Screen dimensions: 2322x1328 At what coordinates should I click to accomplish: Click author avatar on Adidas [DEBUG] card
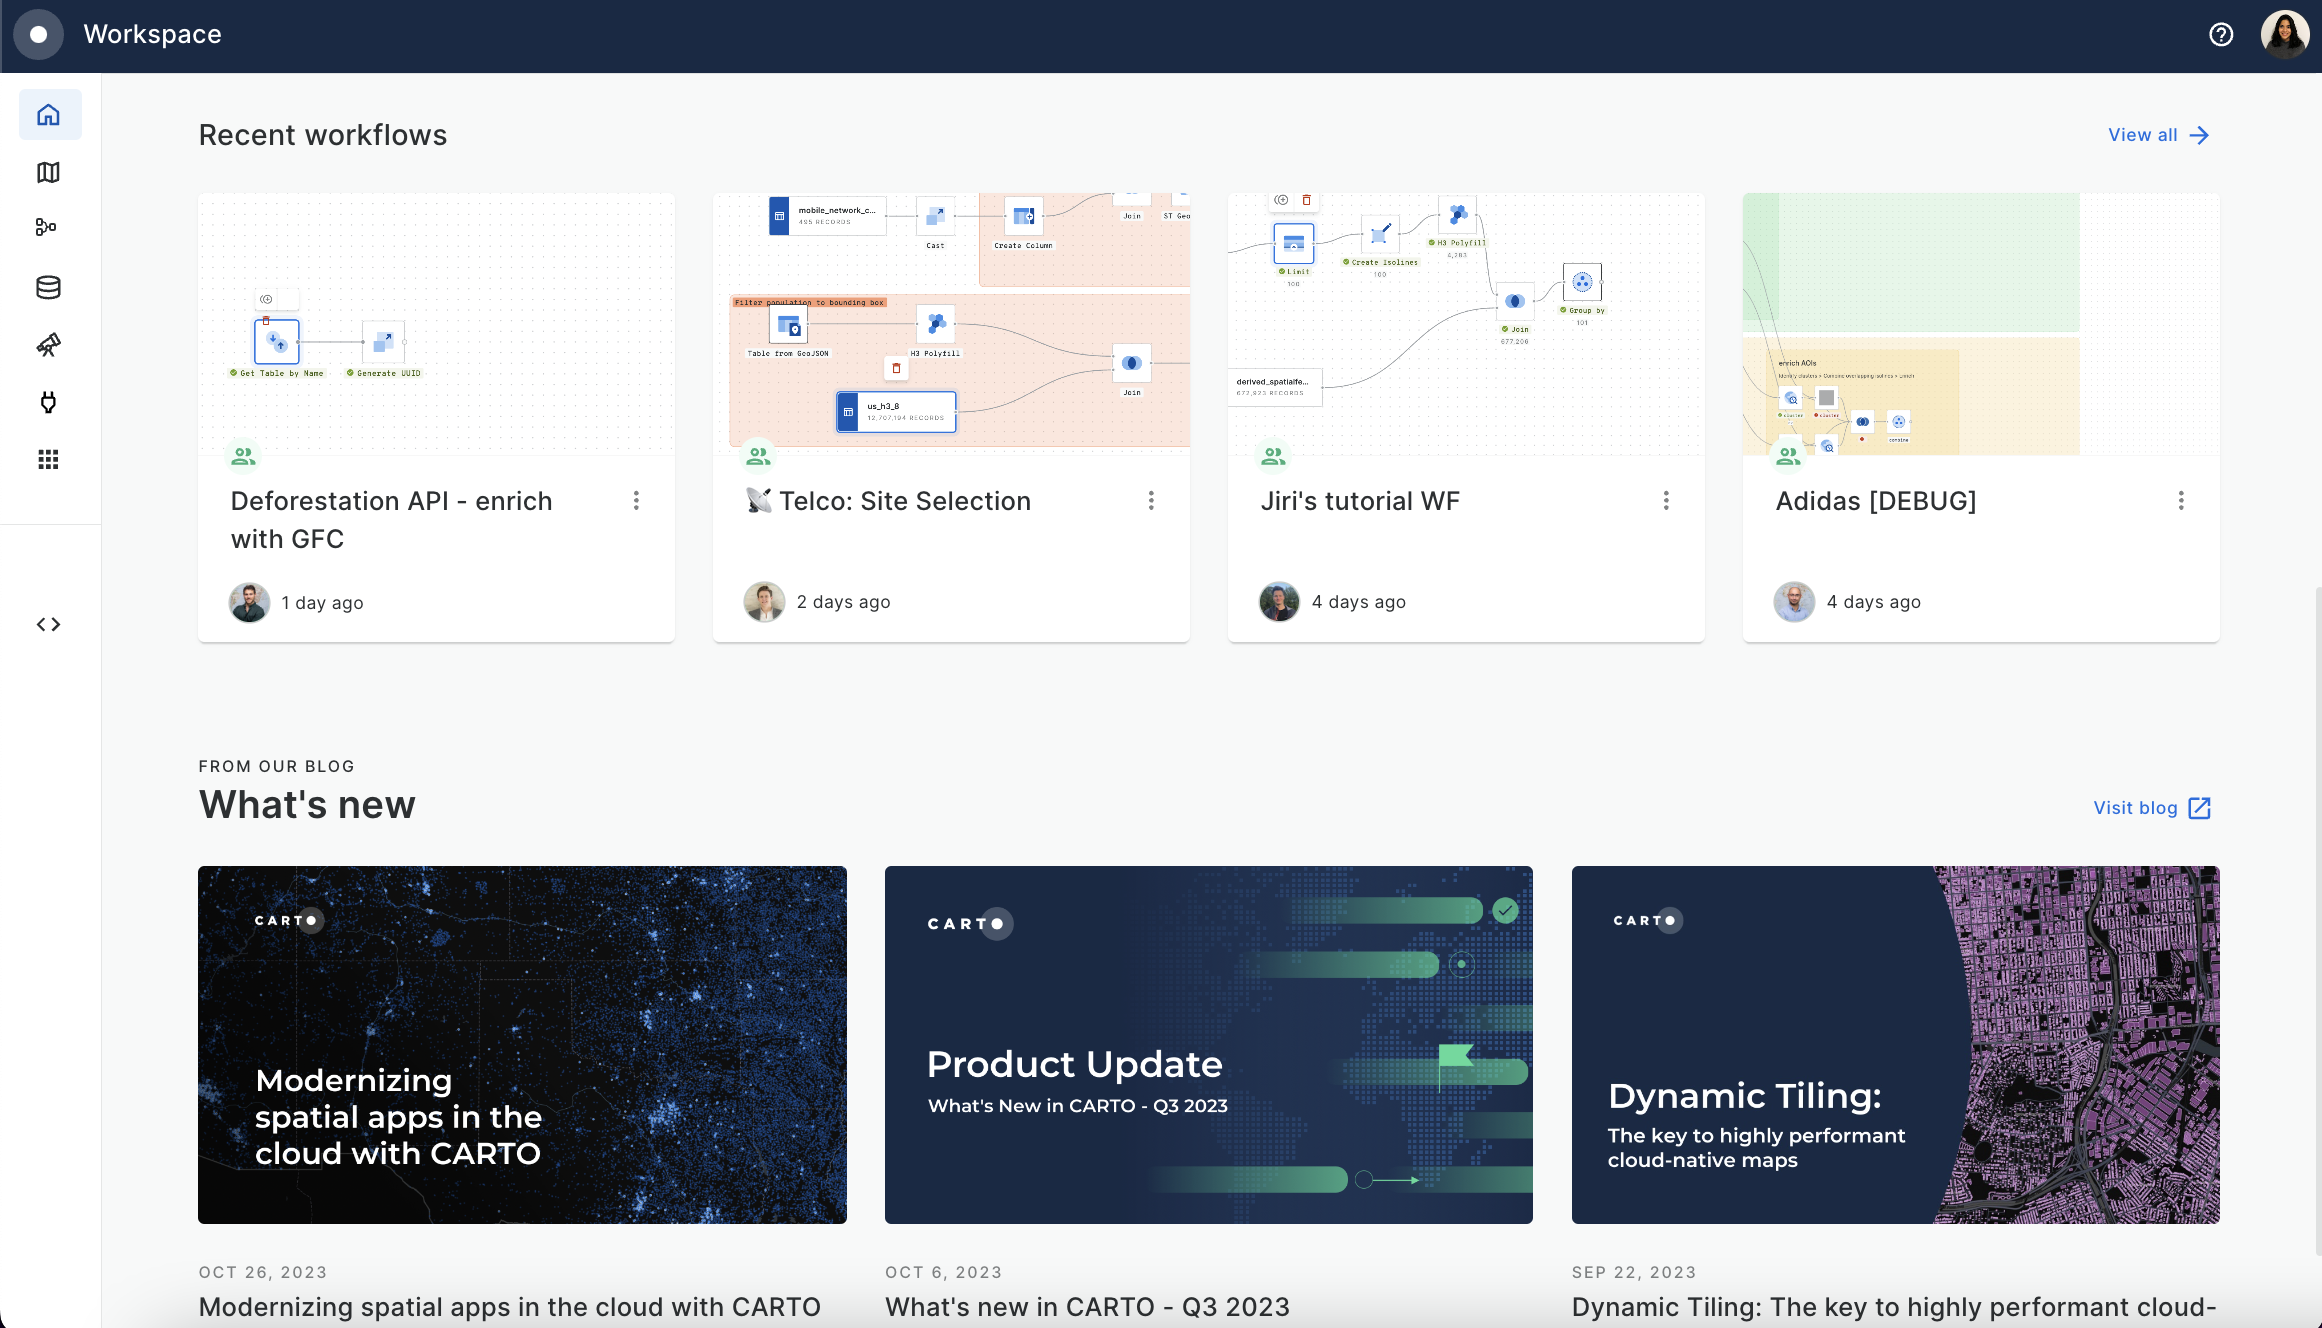pos(1795,602)
